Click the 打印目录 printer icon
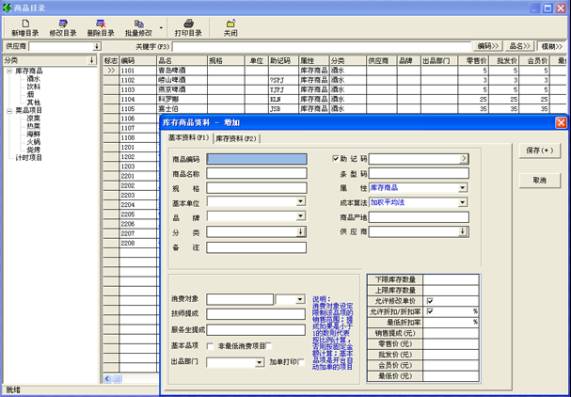Image resolution: width=571 pixels, height=397 pixels. (x=188, y=24)
